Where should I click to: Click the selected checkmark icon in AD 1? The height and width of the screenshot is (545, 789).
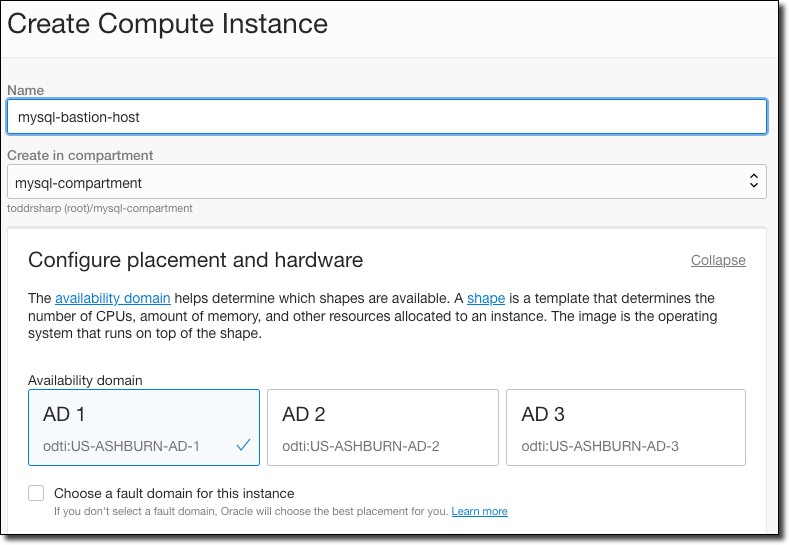click(x=243, y=446)
